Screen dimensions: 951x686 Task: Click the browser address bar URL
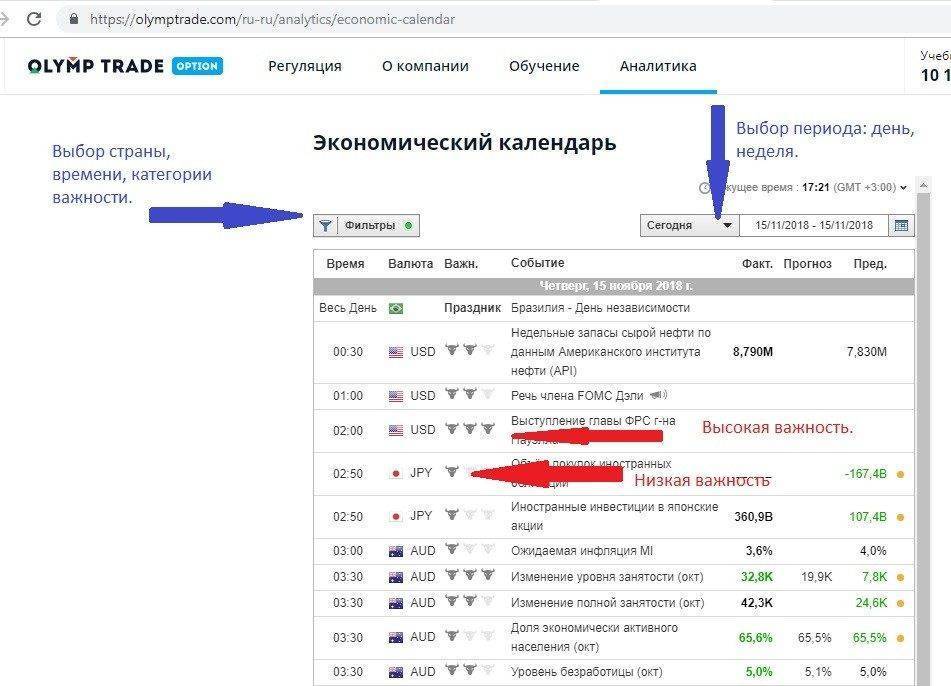272,19
